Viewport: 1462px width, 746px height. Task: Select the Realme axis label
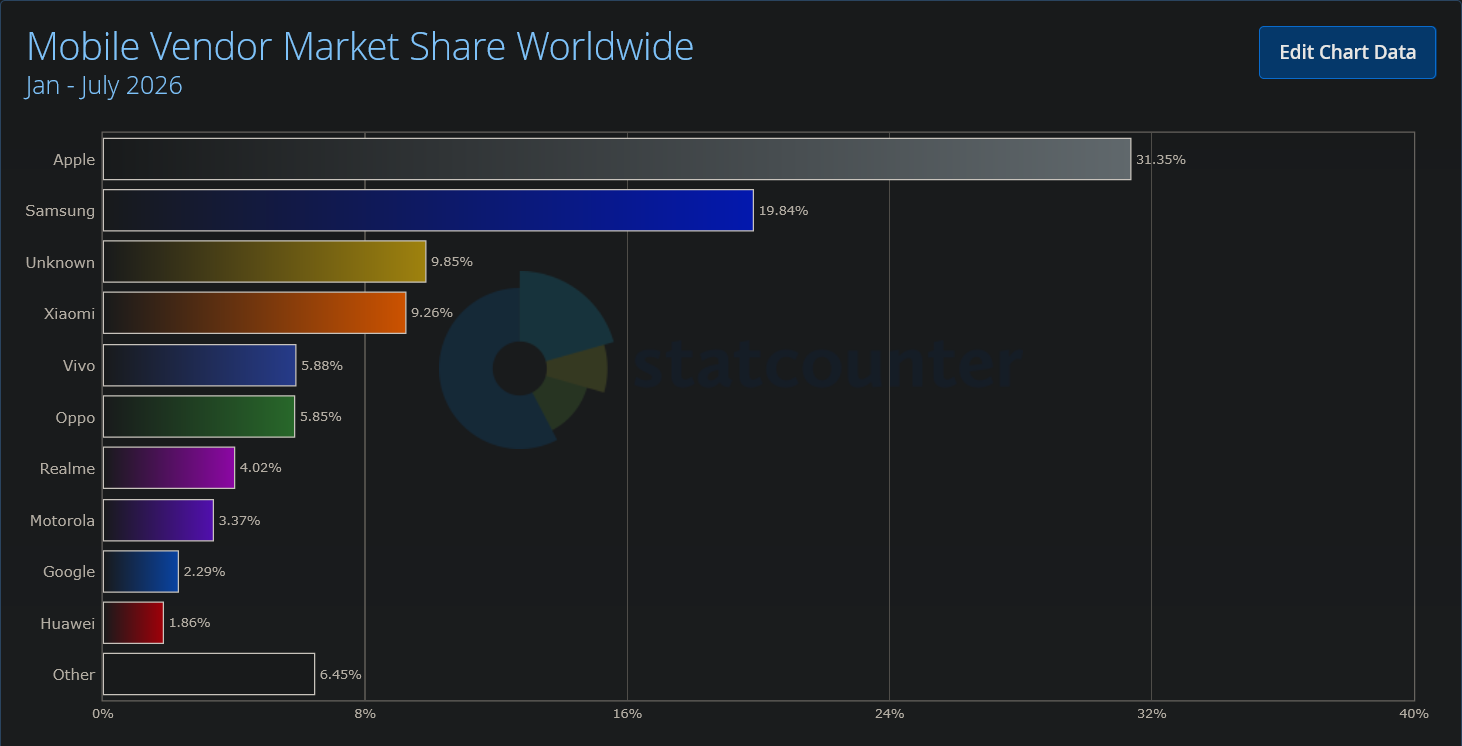click(x=68, y=469)
